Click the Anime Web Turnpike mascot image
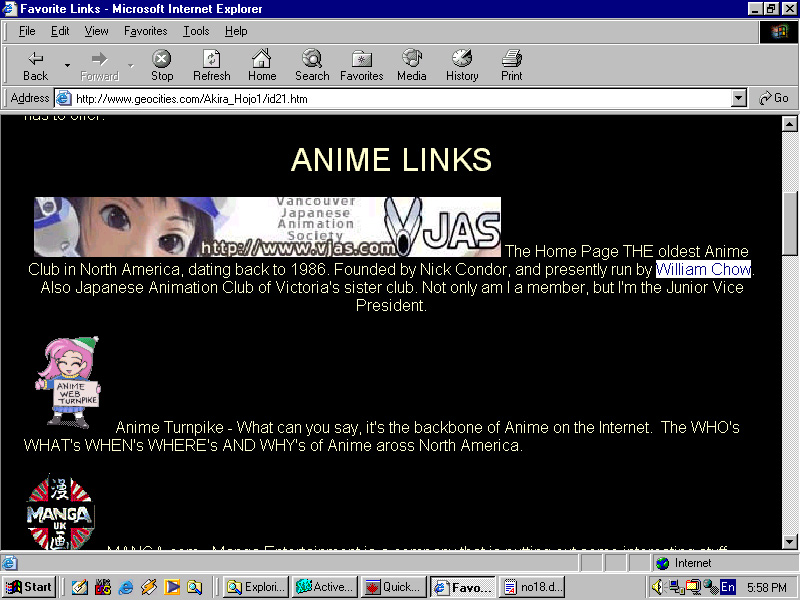800x600 pixels. pos(67,382)
